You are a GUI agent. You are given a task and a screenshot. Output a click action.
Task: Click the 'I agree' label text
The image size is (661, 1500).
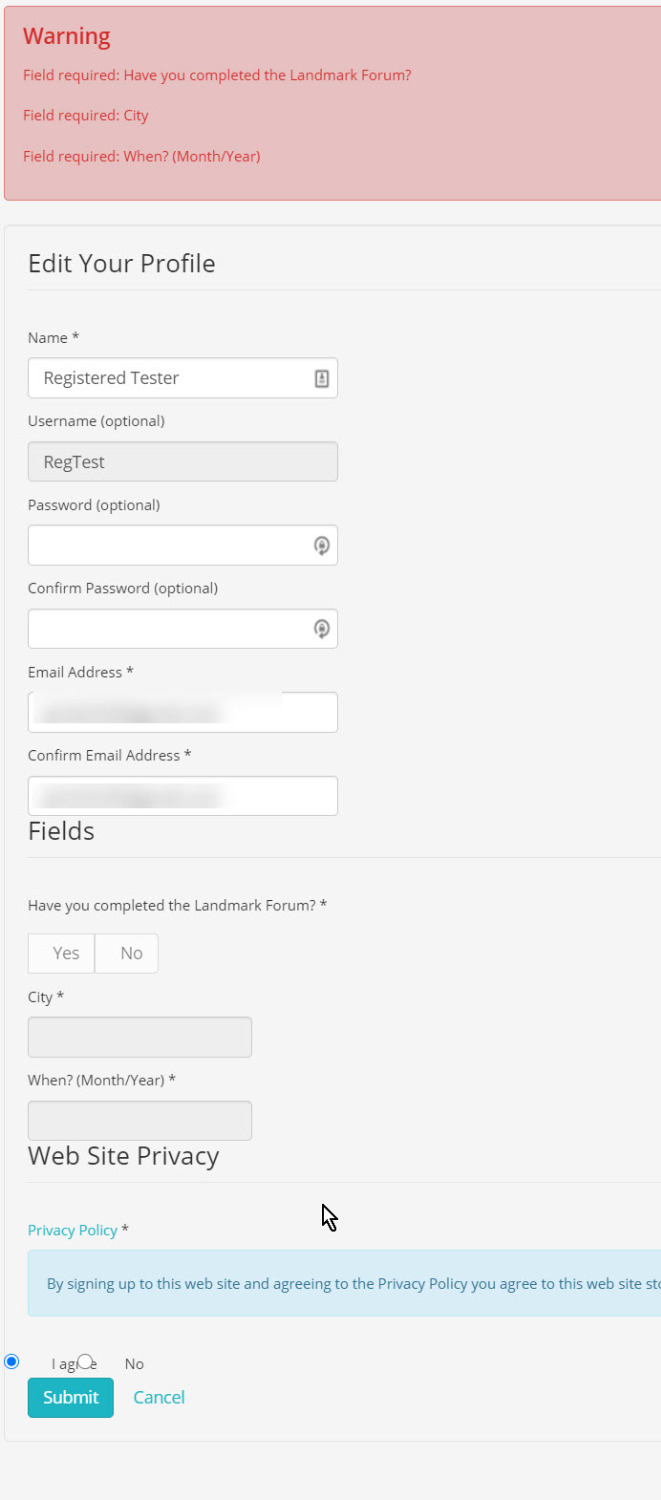click(74, 1364)
